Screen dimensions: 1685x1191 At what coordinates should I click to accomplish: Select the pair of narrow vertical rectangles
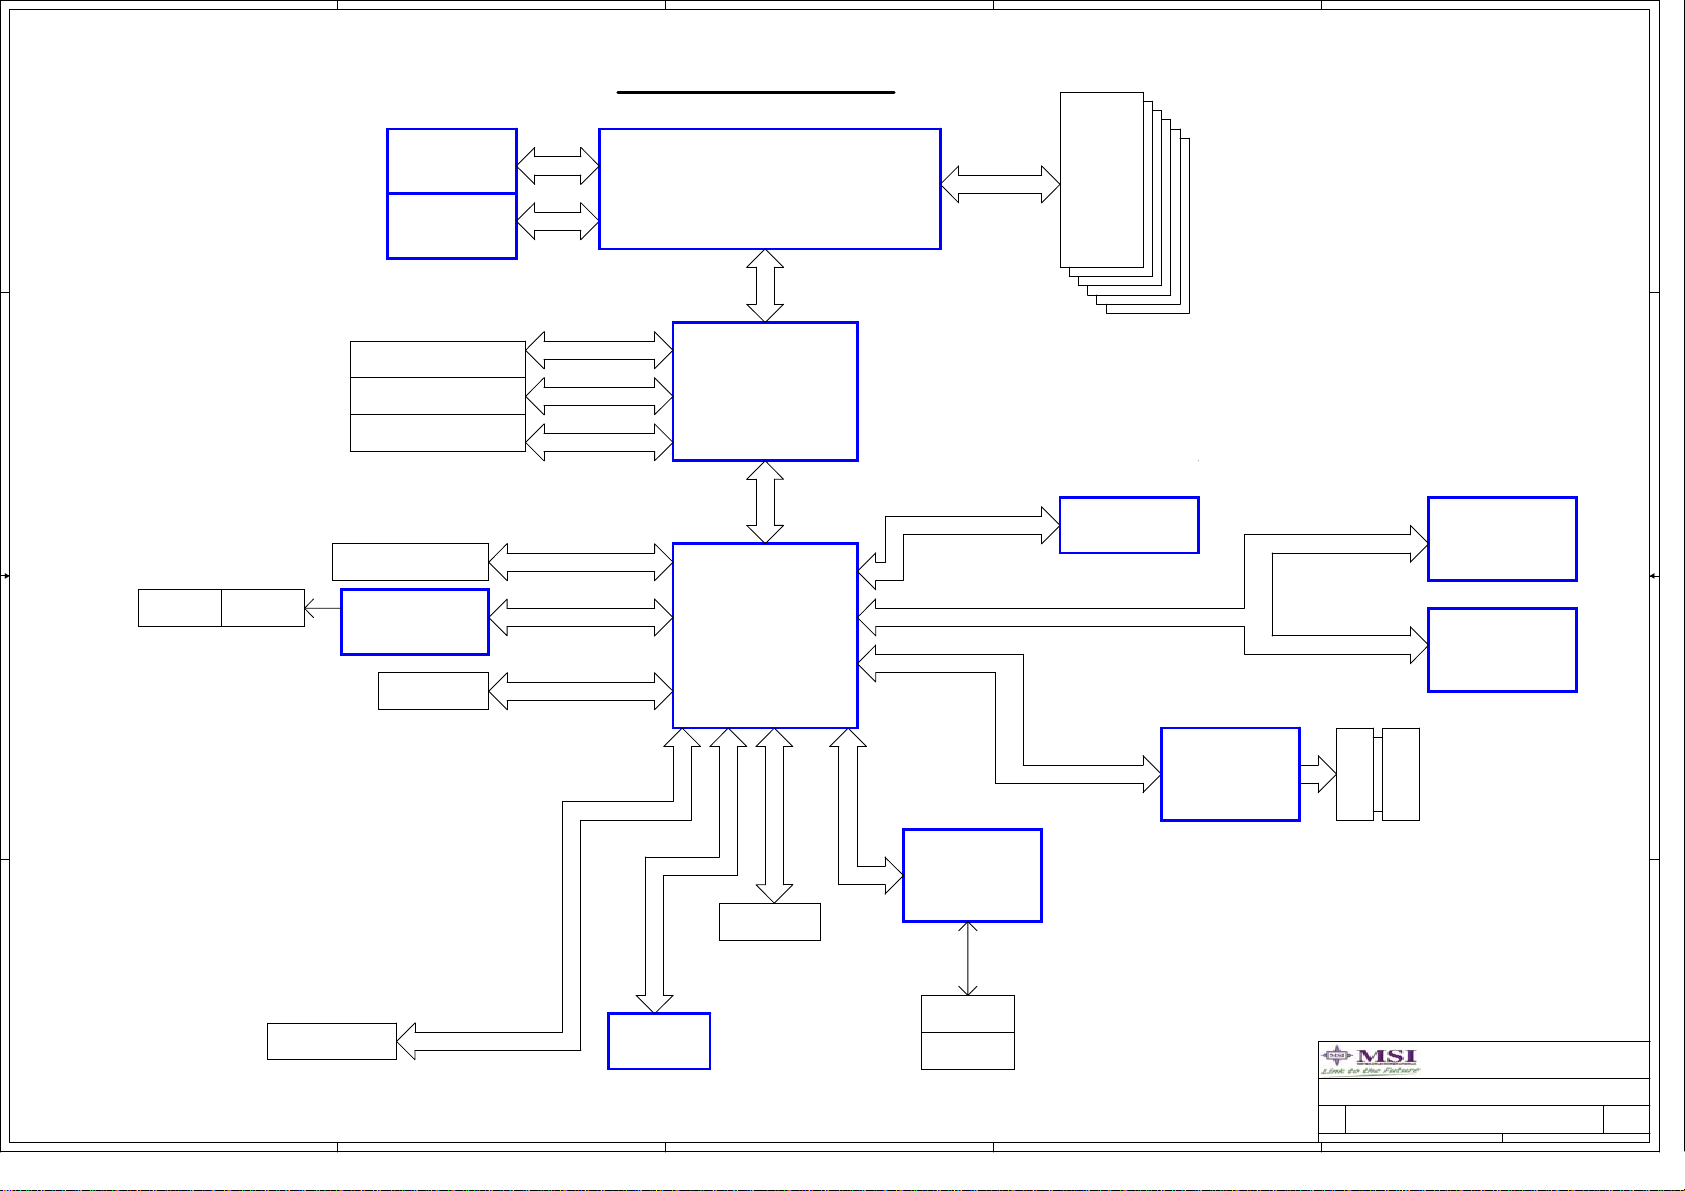pyautogui.click(x=1378, y=775)
